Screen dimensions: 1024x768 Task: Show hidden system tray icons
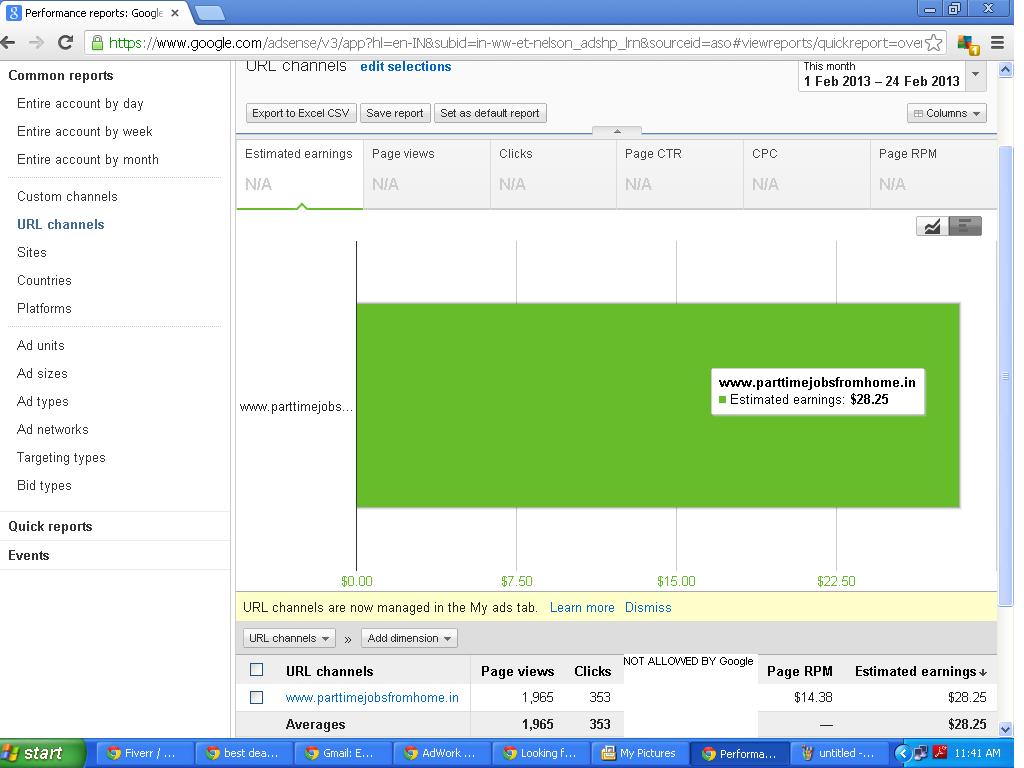[903, 753]
